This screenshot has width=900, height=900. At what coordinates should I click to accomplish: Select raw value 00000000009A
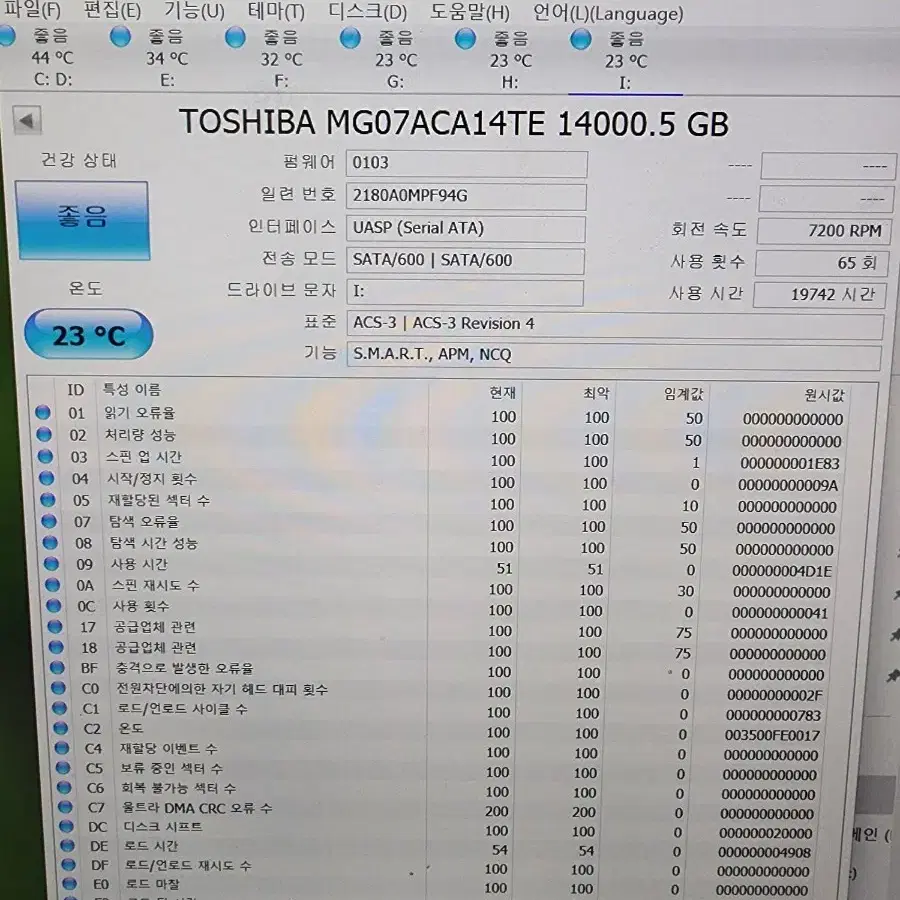[788, 486]
